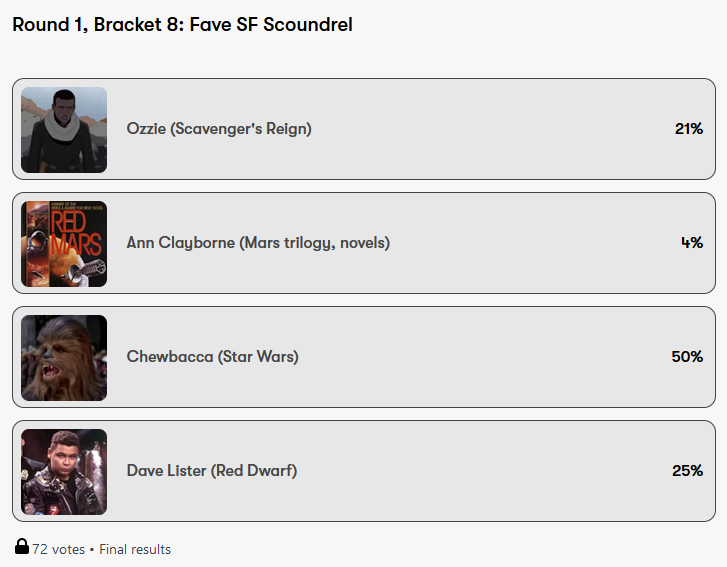Click the 21% result for Ozzie
The image size is (727, 567).
688,129
